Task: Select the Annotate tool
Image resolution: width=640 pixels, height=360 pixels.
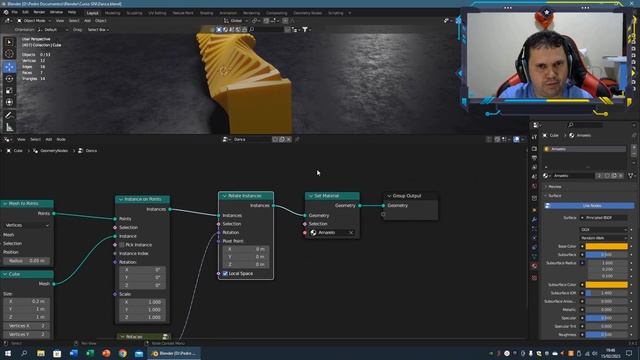Action: click(9, 116)
